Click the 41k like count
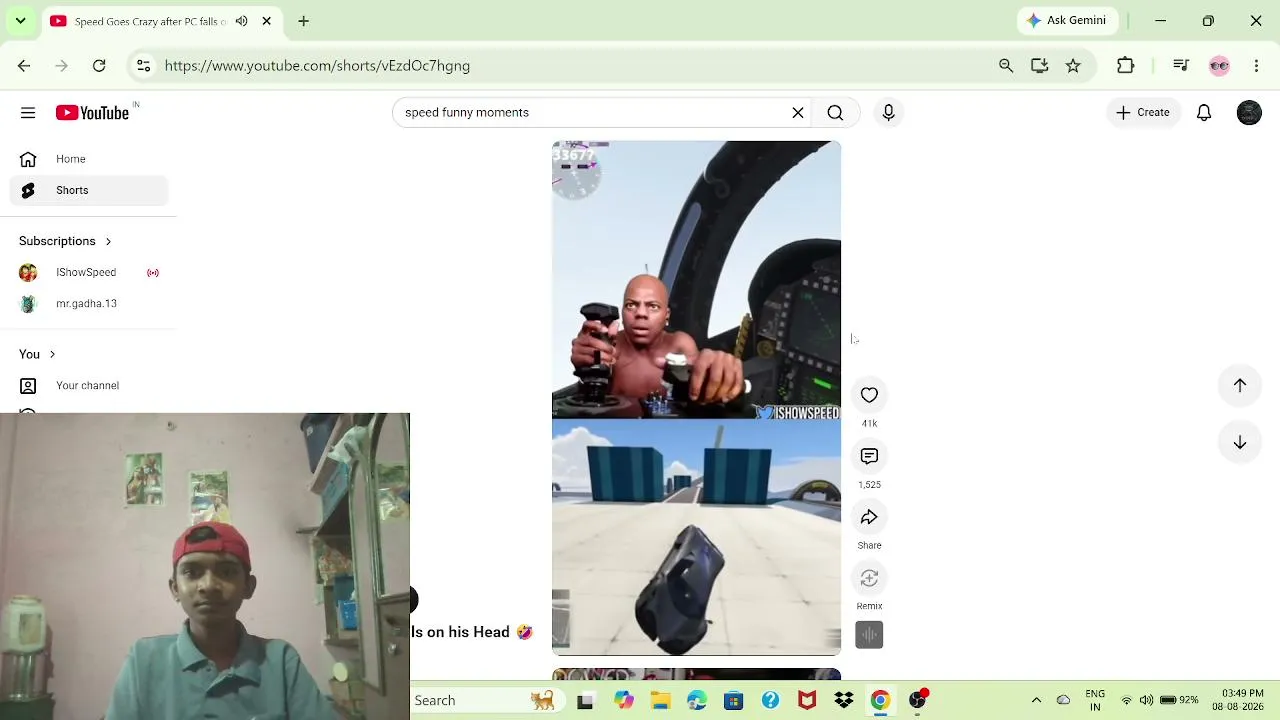Screen dimensions: 1280x720 pos(869,424)
